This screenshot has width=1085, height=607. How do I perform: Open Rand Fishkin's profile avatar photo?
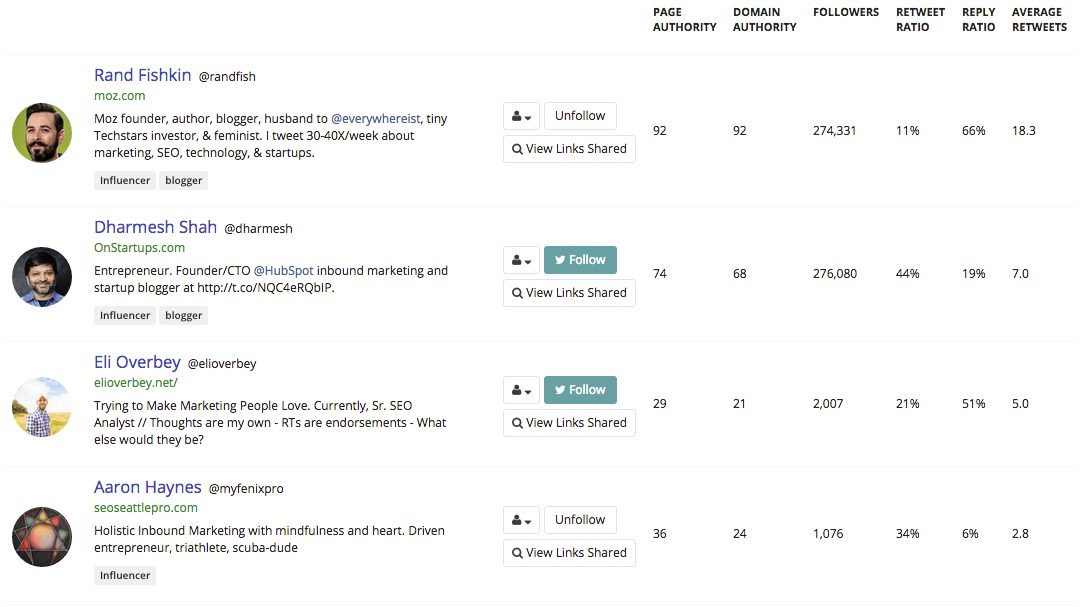click(x=42, y=133)
